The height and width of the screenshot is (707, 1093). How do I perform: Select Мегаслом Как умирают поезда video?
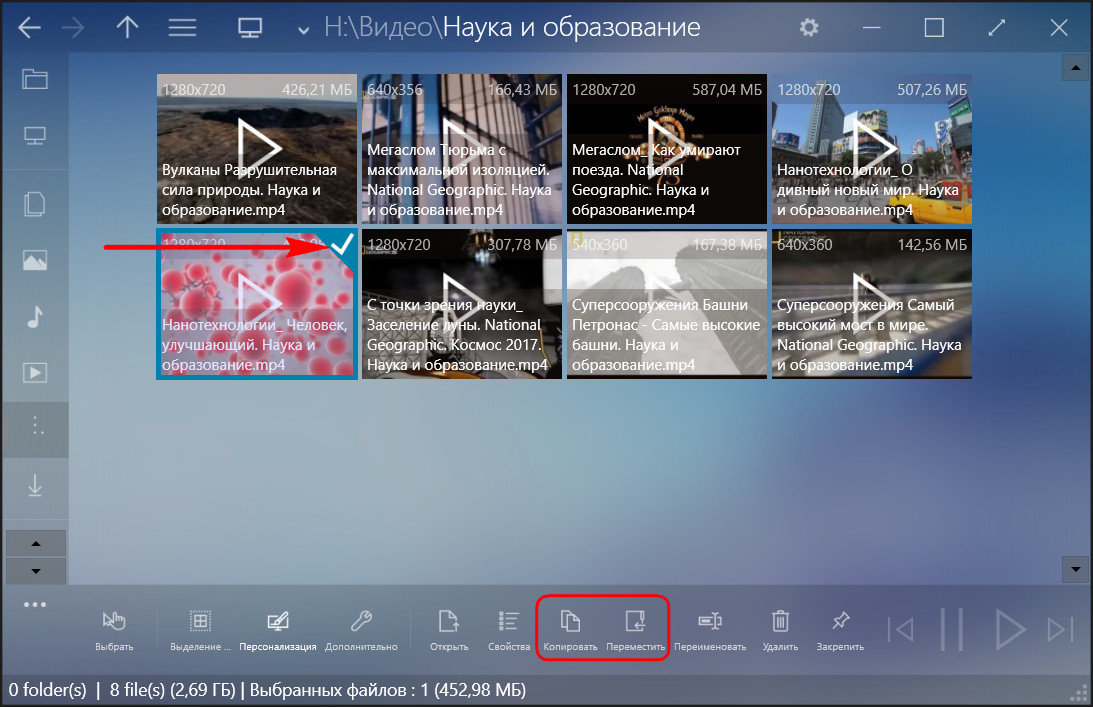(666, 149)
